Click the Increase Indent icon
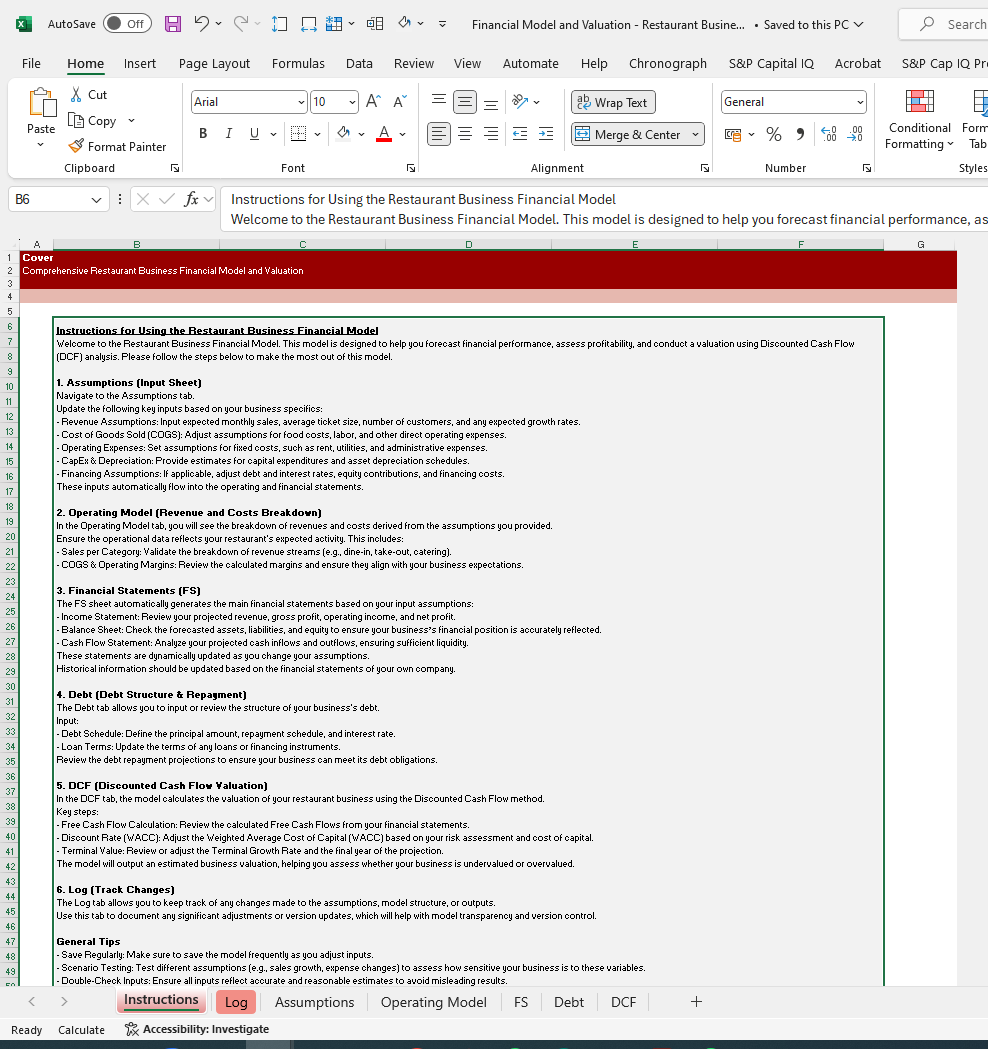Screen dimensions: 988x1049 tap(546, 134)
